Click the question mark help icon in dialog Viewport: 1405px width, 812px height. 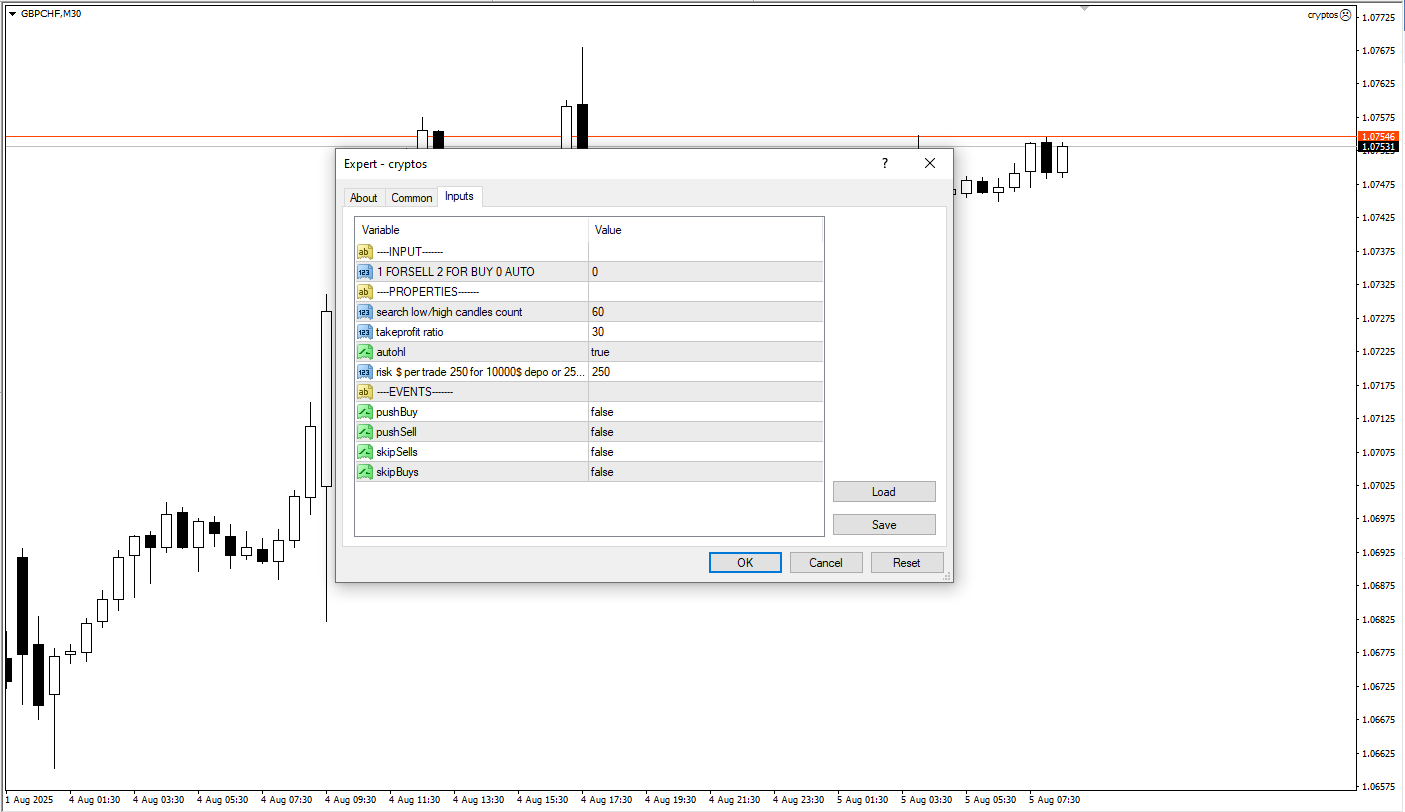click(884, 163)
